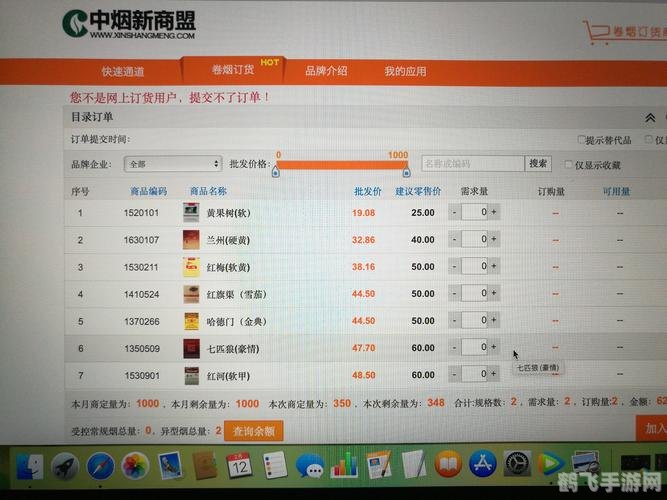Open Reminders list icon in dock

point(274,465)
